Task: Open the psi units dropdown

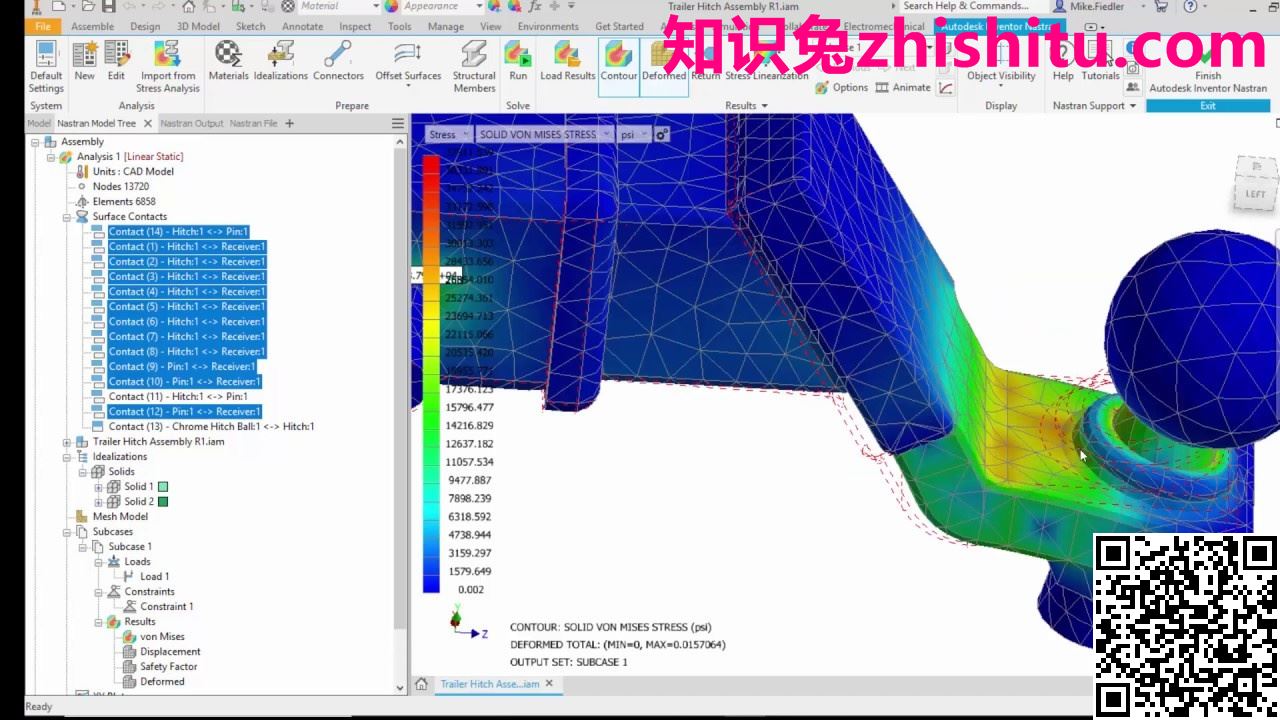Action: coord(632,134)
